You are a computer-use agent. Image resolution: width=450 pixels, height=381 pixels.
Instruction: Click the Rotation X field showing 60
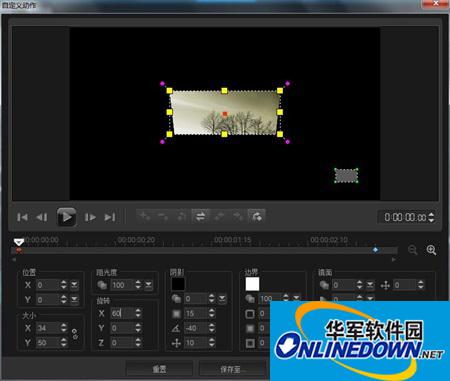[x=122, y=313]
